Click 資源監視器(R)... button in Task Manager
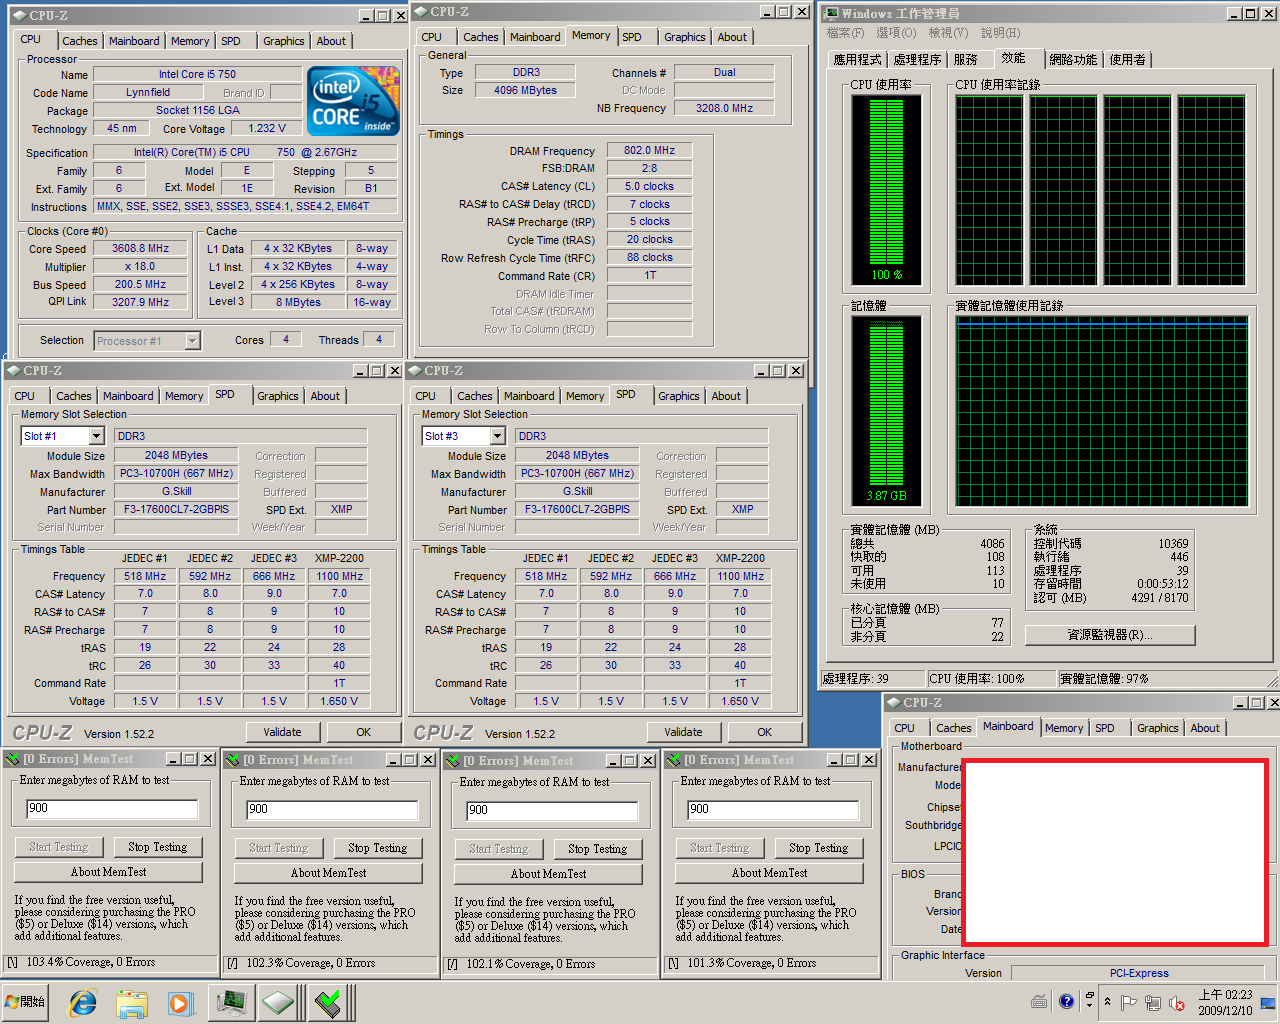 pyautogui.click(x=1110, y=635)
